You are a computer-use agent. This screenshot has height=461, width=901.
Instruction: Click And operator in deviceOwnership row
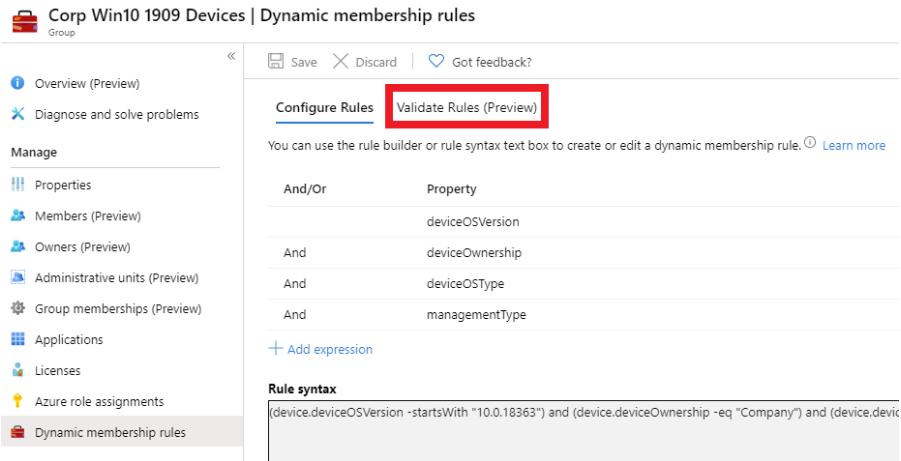point(295,253)
